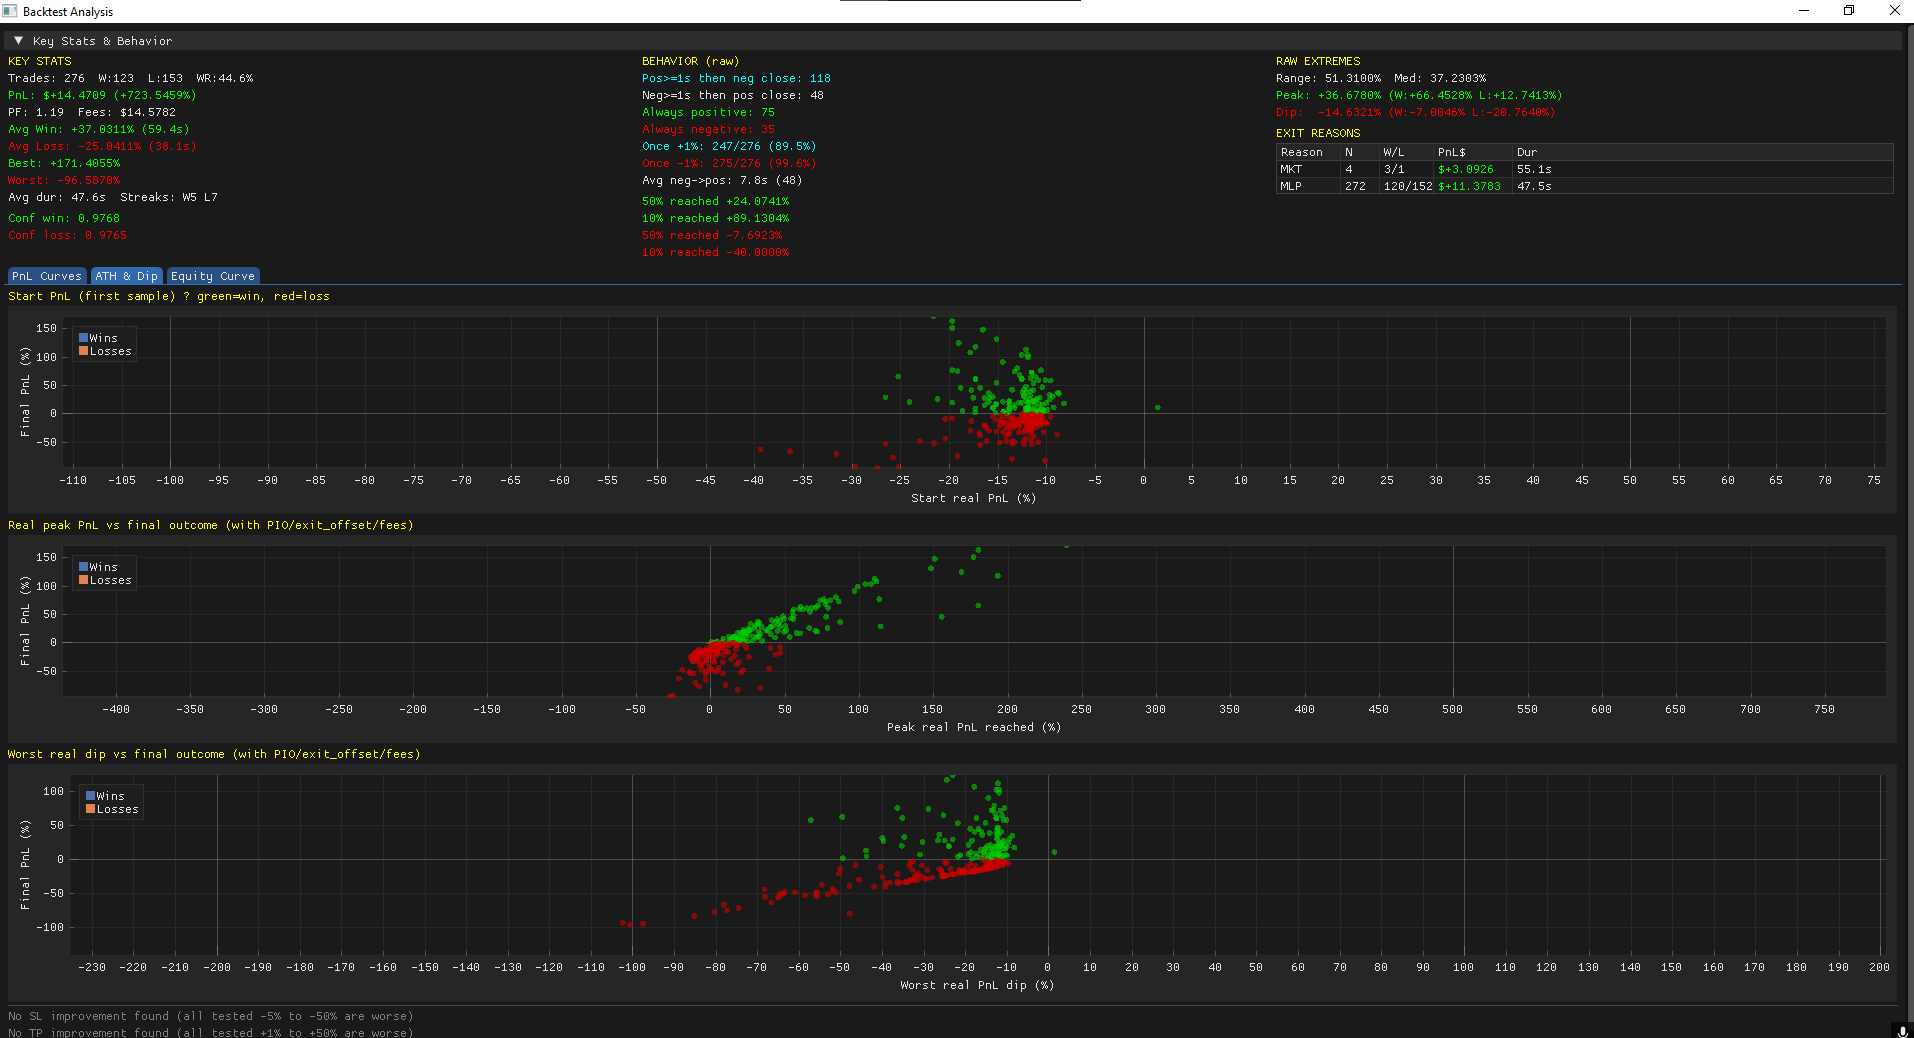This screenshot has width=1914, height=1038.
Task: Click the Wins legend icon in the peak PnL chart
Action: [x=83, y=567]
